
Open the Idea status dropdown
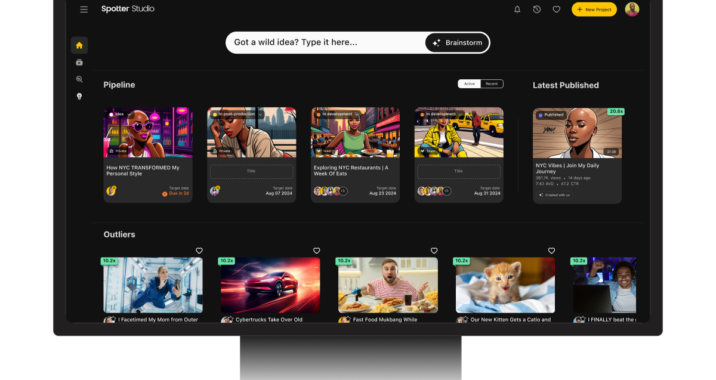pyautogui.click(x=120, y=114)
